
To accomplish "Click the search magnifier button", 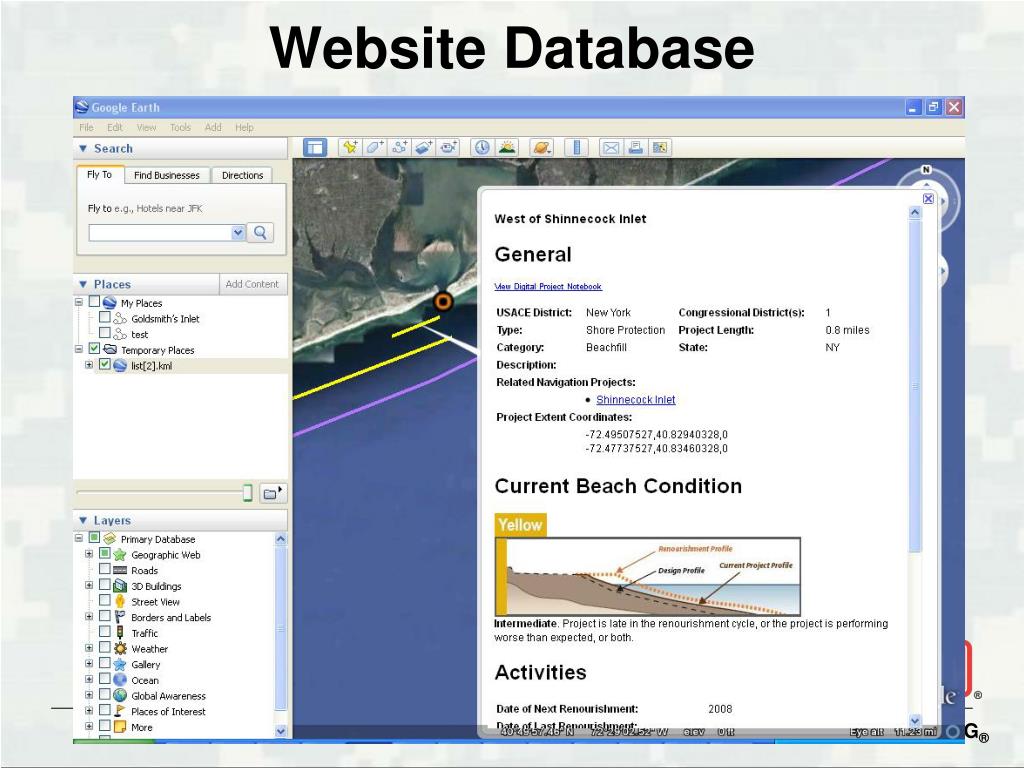I will tap(260, 232).
